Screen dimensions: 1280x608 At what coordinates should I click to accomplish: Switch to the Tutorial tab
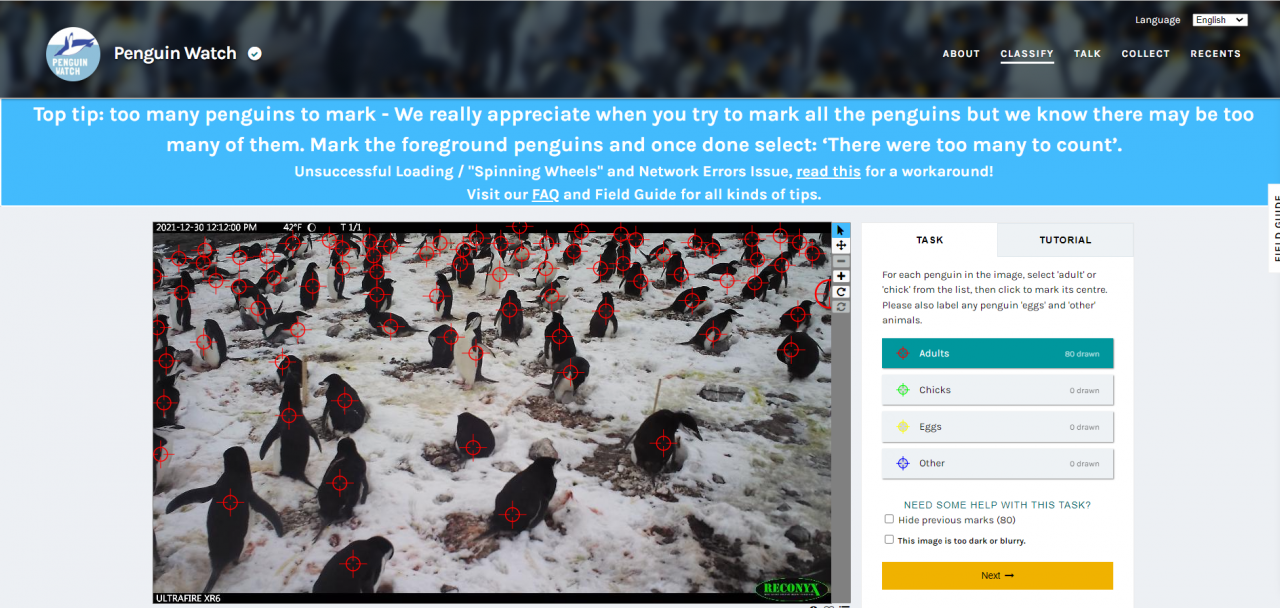(x=1065, y=240)
